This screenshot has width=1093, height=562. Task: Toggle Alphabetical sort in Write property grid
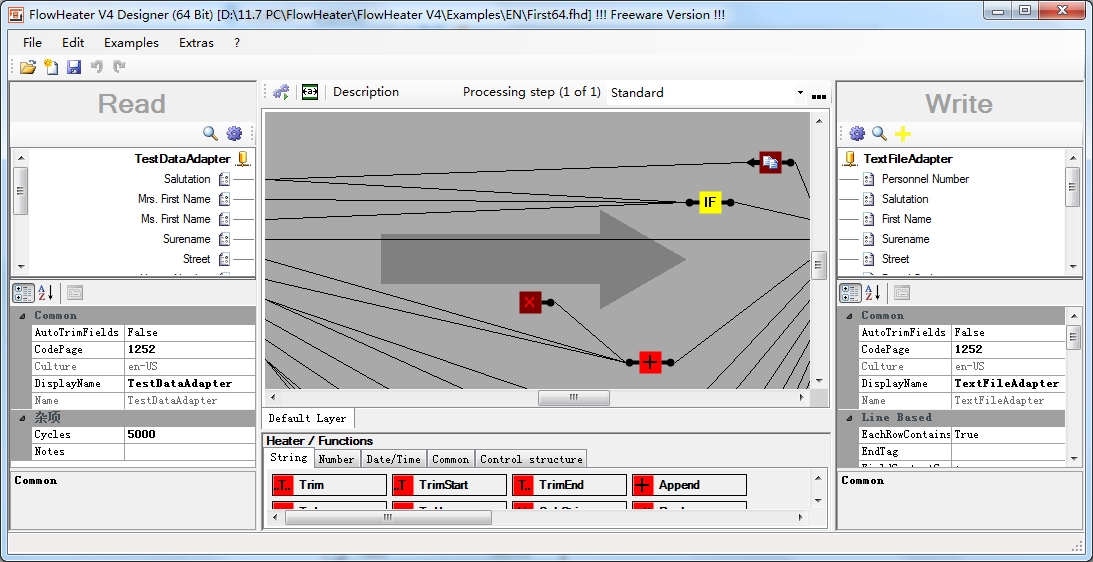coord(872,293)
